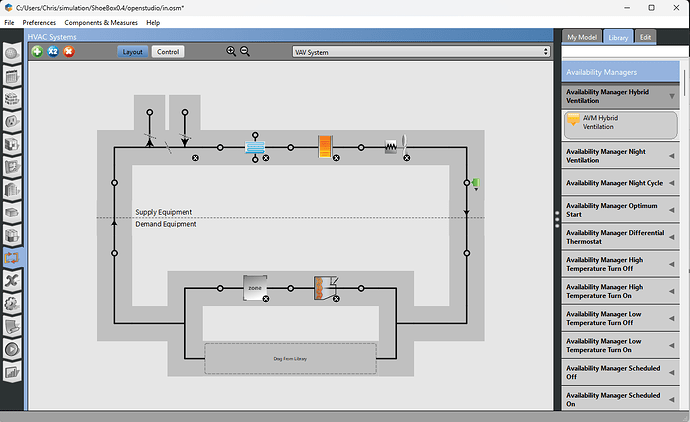Select the air terminal reheat component
Image resolution: width=690 pixels, height=422 pixels.
point(324,288)
